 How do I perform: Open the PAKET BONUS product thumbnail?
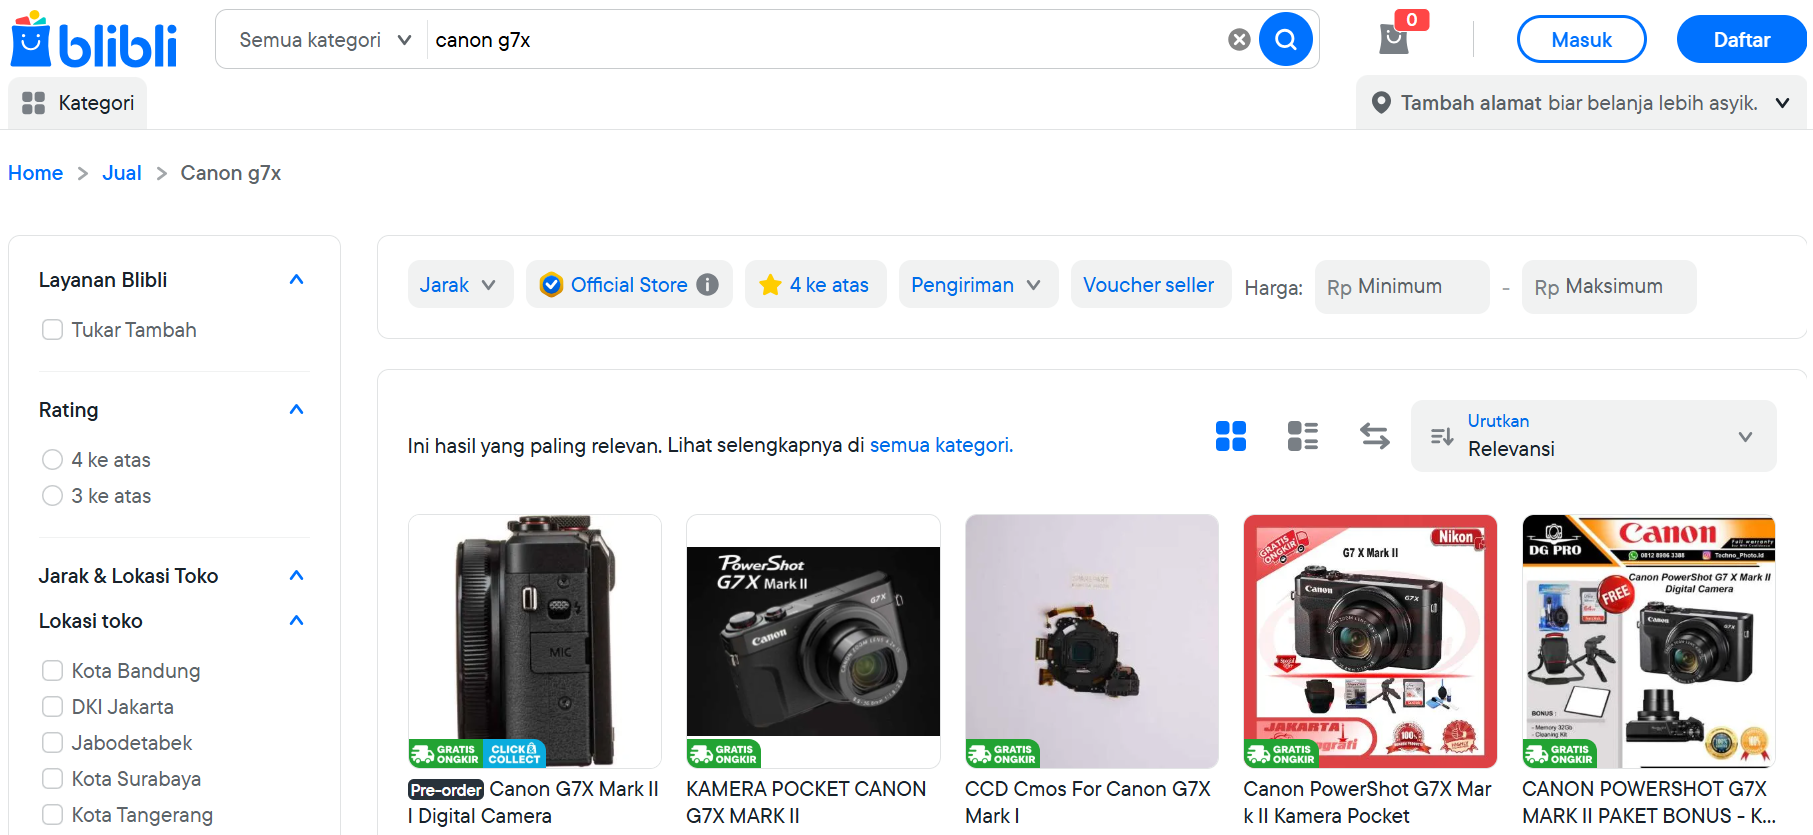[1649, 641]
